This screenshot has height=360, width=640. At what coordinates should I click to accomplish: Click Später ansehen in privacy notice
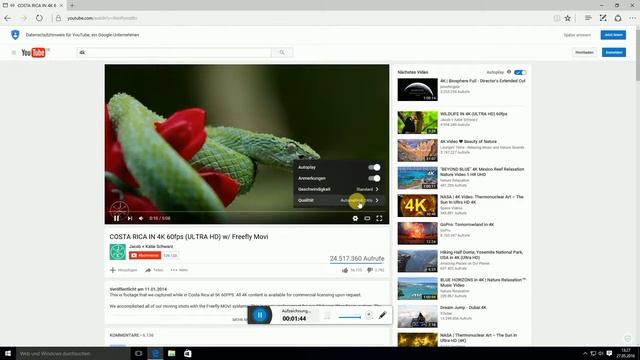coord(577,35)
